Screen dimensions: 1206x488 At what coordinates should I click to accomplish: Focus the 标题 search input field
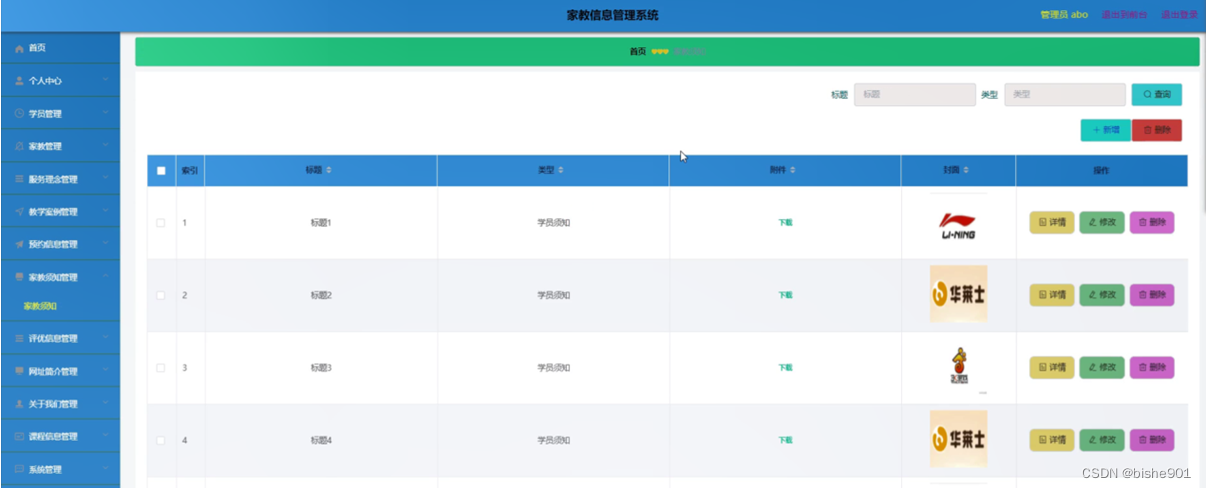[x=914, y=94]
